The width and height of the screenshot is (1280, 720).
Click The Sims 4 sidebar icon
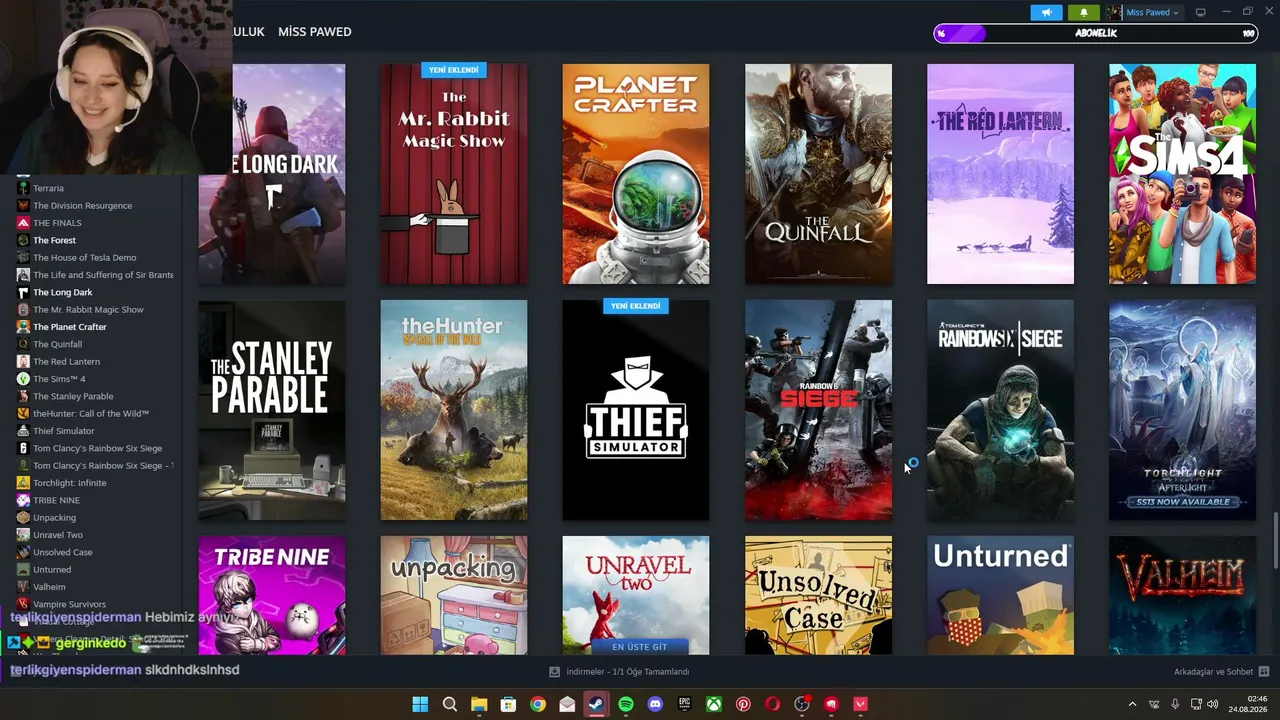pyautogui.click(x=23, y=379)
